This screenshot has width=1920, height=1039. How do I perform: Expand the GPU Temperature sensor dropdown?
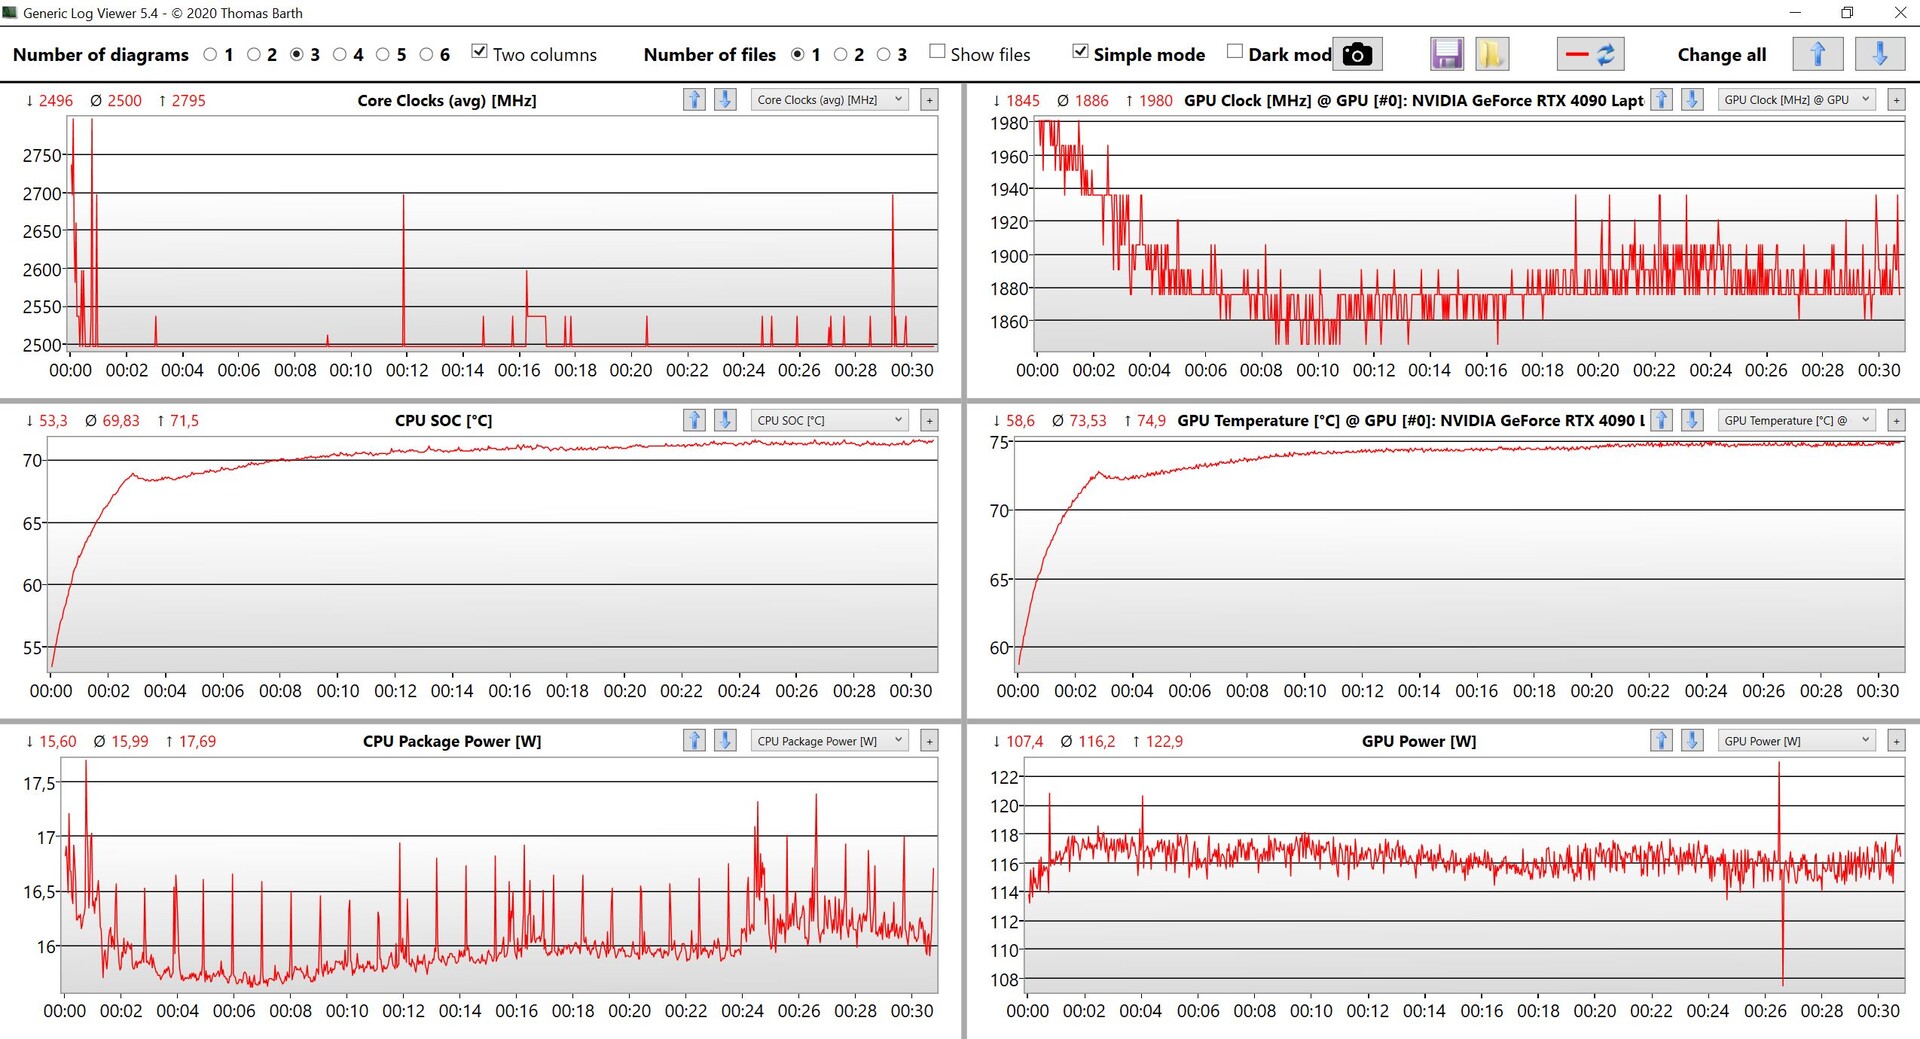(1796, 421)
